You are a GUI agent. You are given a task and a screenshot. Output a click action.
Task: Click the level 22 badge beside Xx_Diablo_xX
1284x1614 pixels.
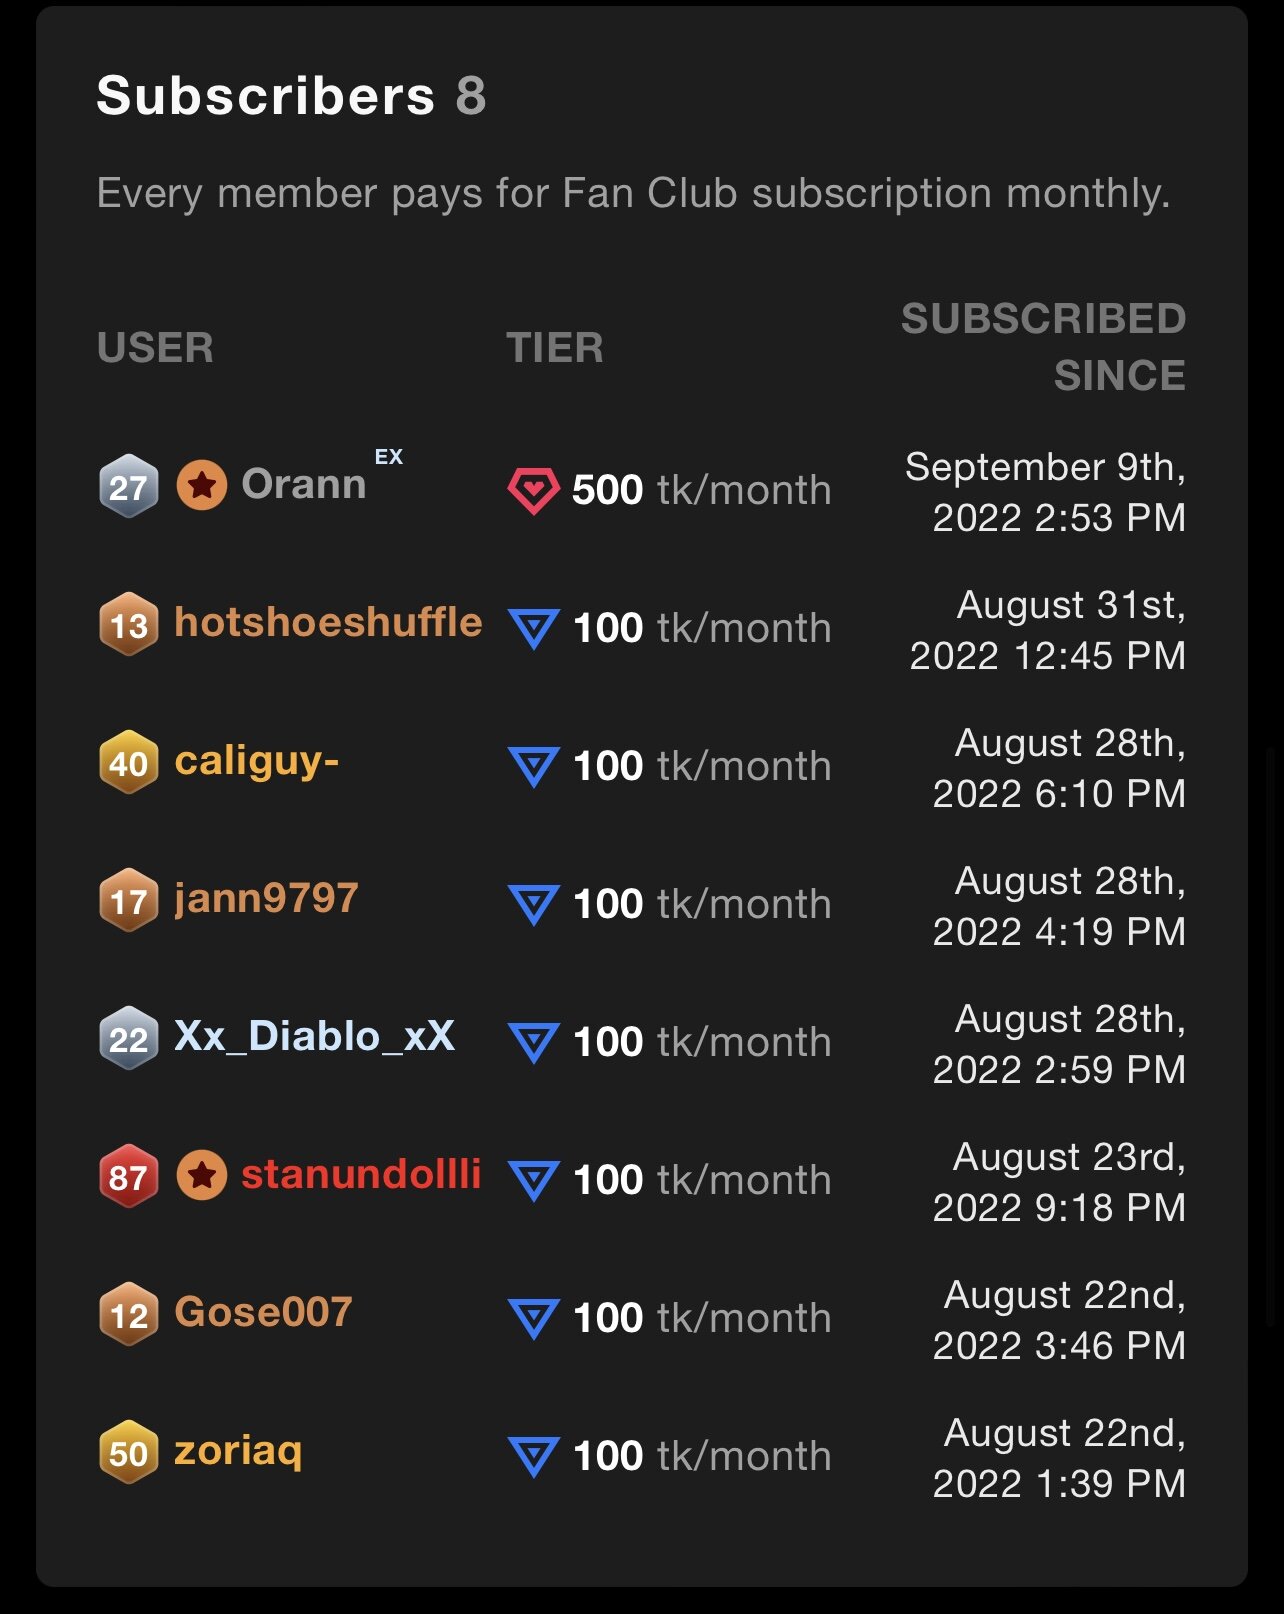coord(129,1039)
